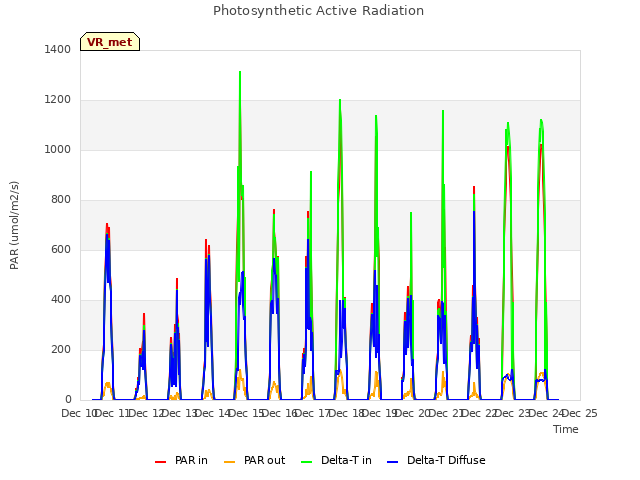The height and width of the screenshot is (480, 640).
Task: Click the y-axis label PAR (umol/m2/s)
Action: (14, 225)
